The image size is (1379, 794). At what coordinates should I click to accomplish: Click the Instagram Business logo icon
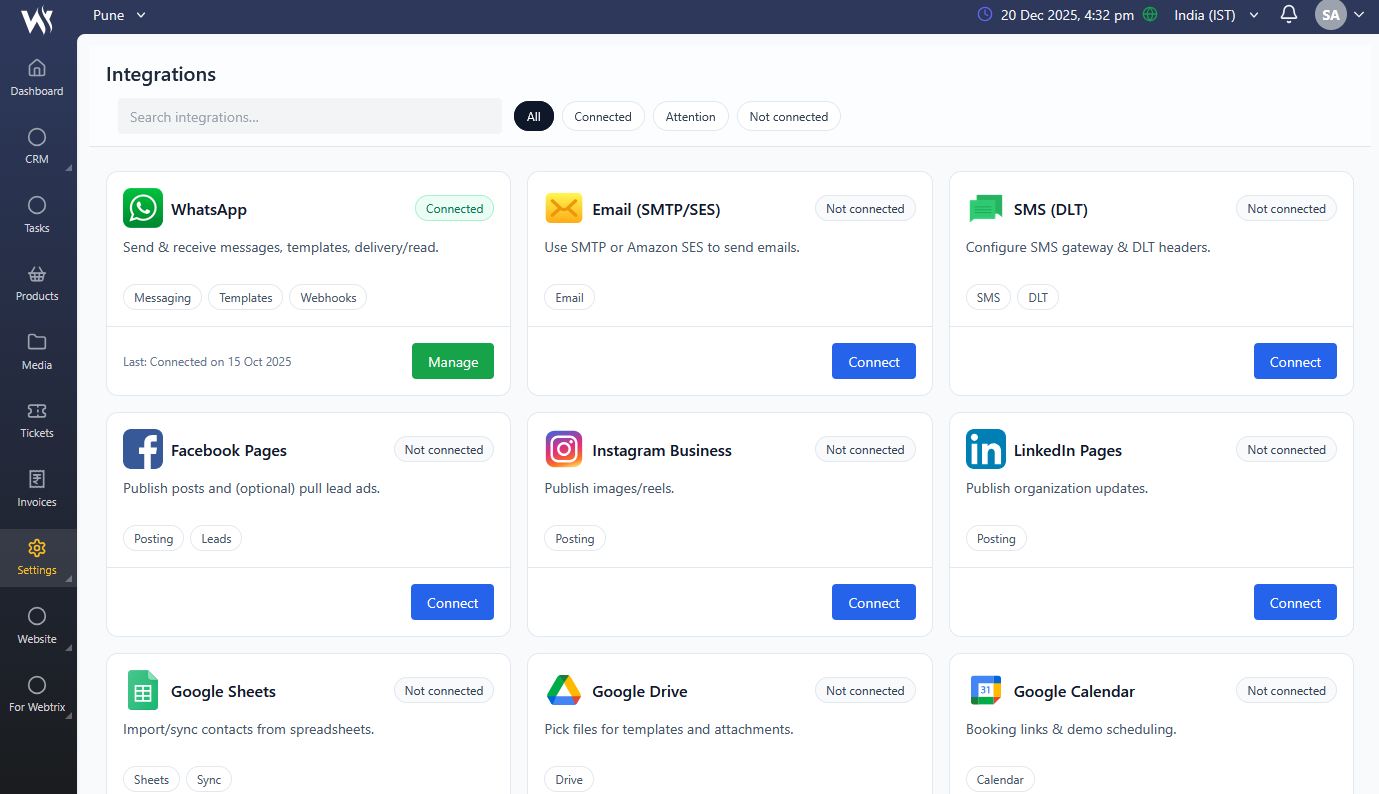coord(564,450)
